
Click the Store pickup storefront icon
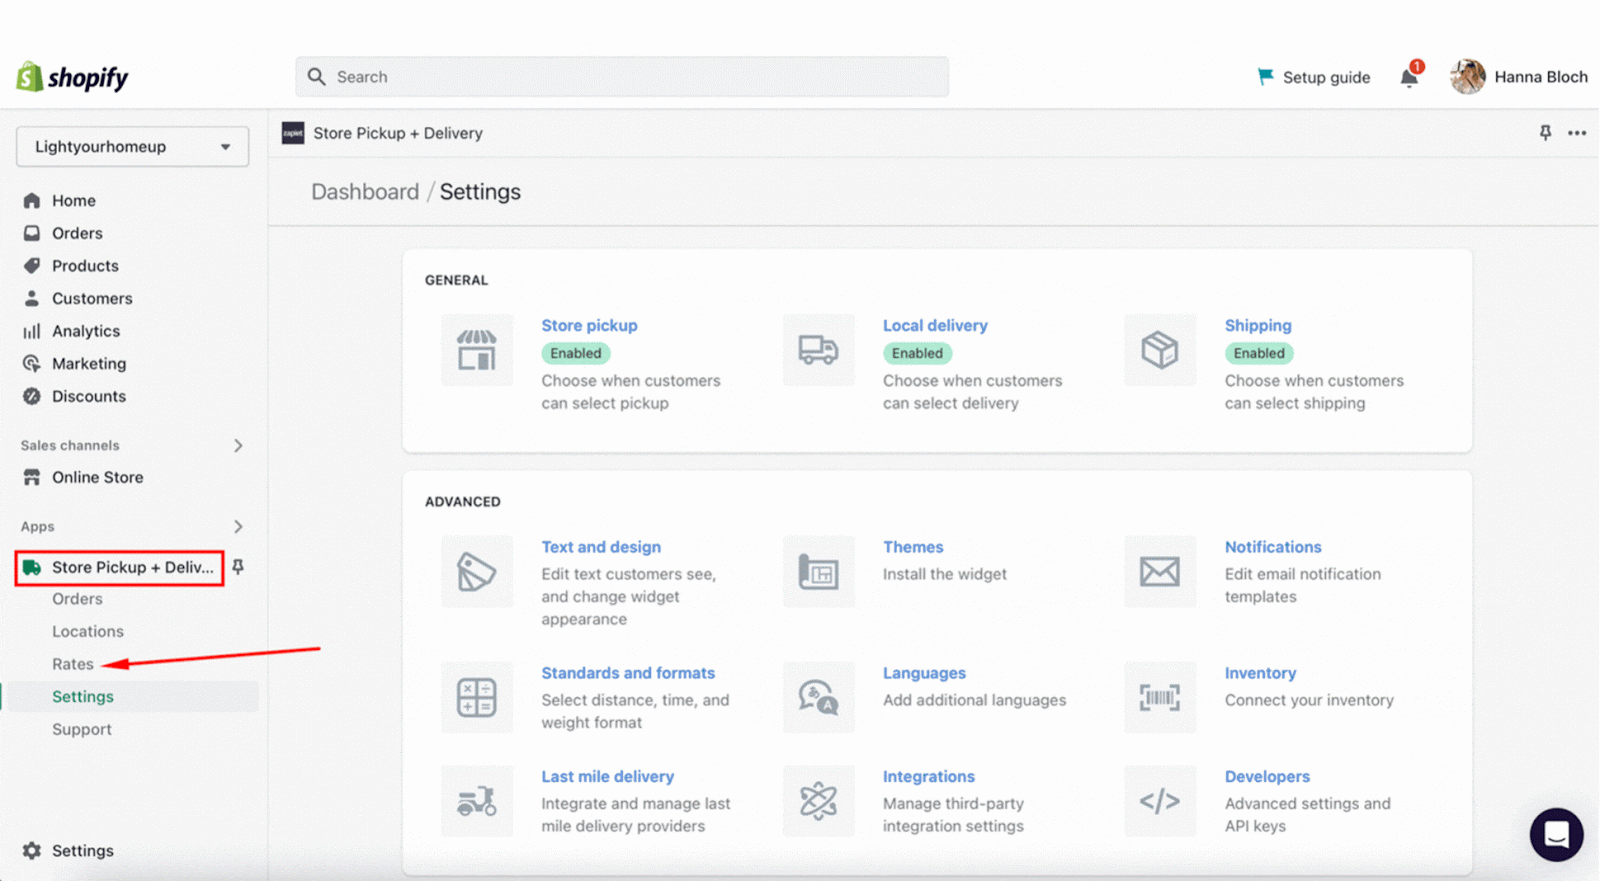[x=477, y=350]
